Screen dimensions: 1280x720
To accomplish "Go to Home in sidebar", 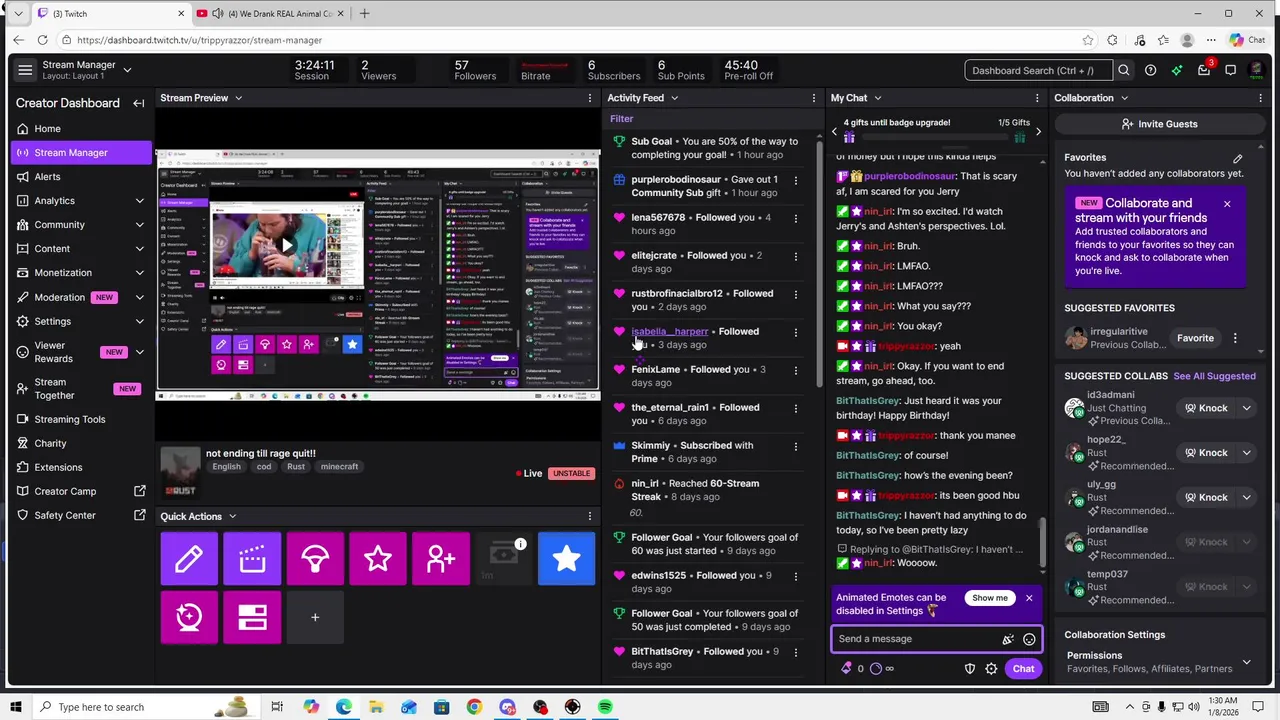I will click(47, 129).
